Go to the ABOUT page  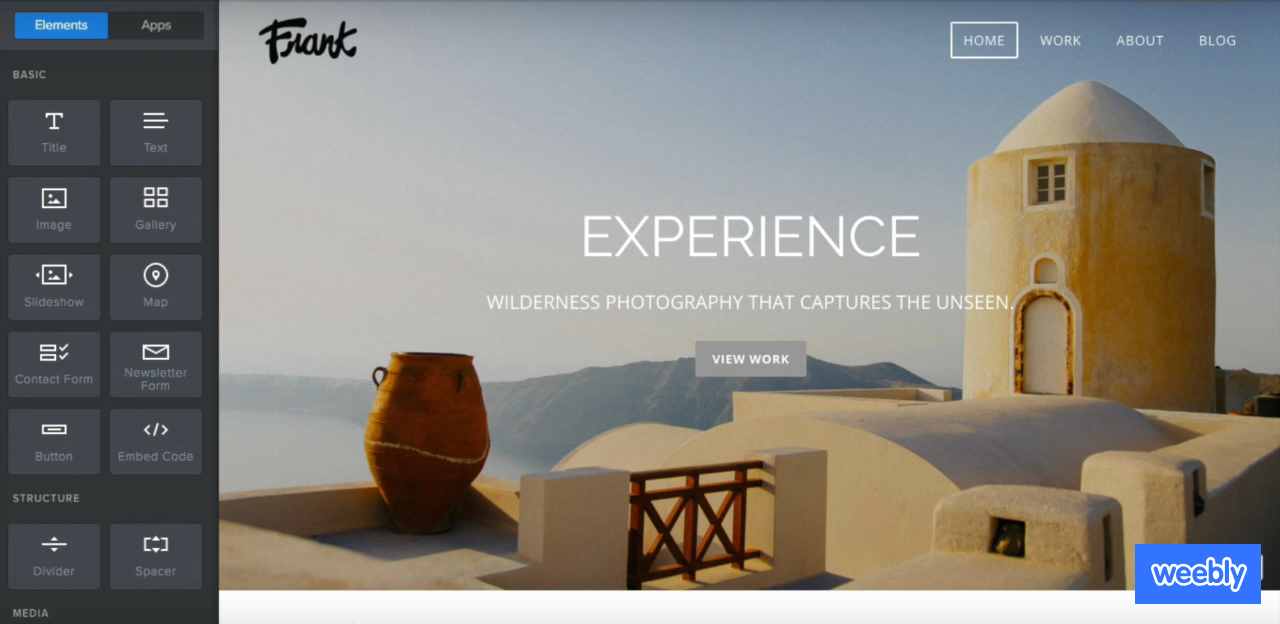coord(1140,40)
